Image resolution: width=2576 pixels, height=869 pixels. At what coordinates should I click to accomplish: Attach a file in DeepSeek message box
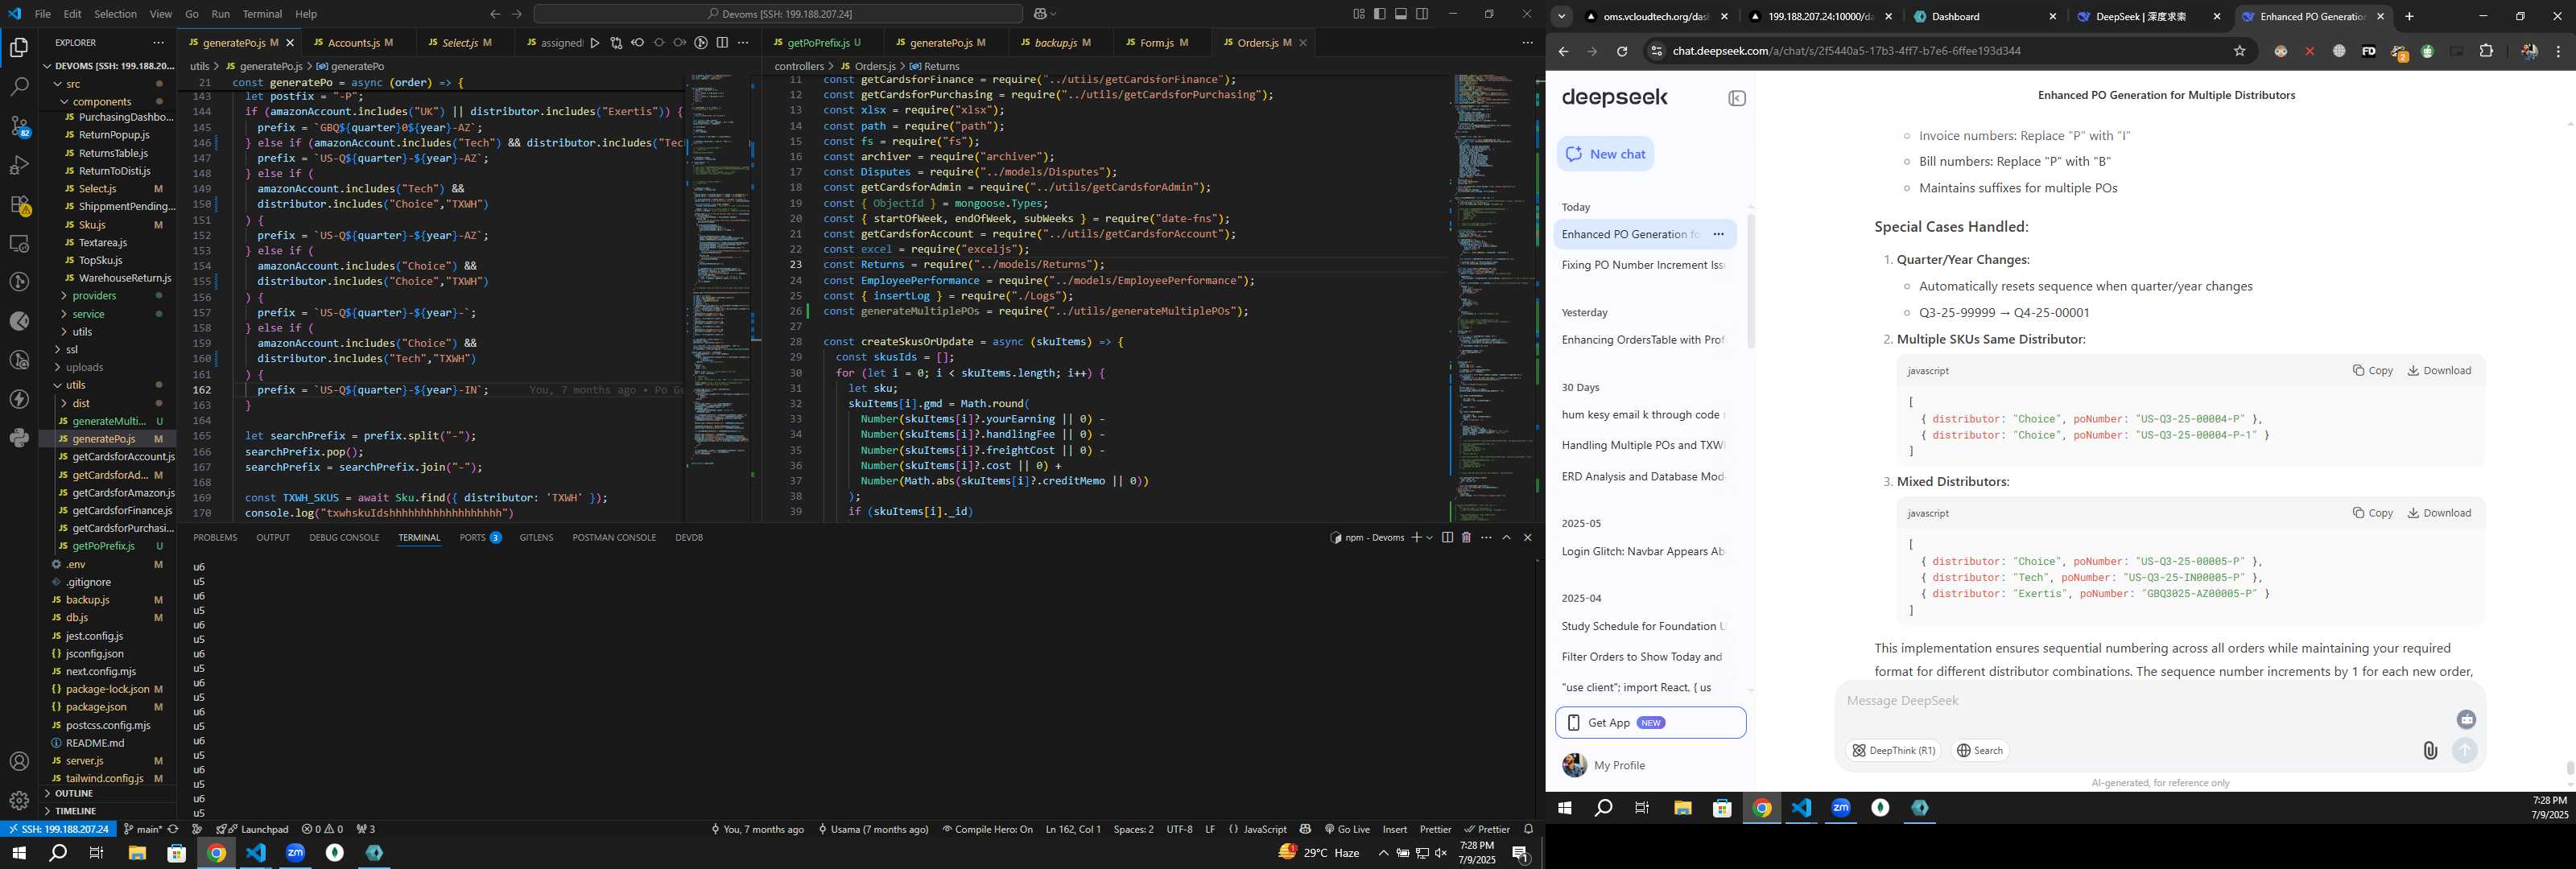pyautogui.click(x=2430, y=751)
